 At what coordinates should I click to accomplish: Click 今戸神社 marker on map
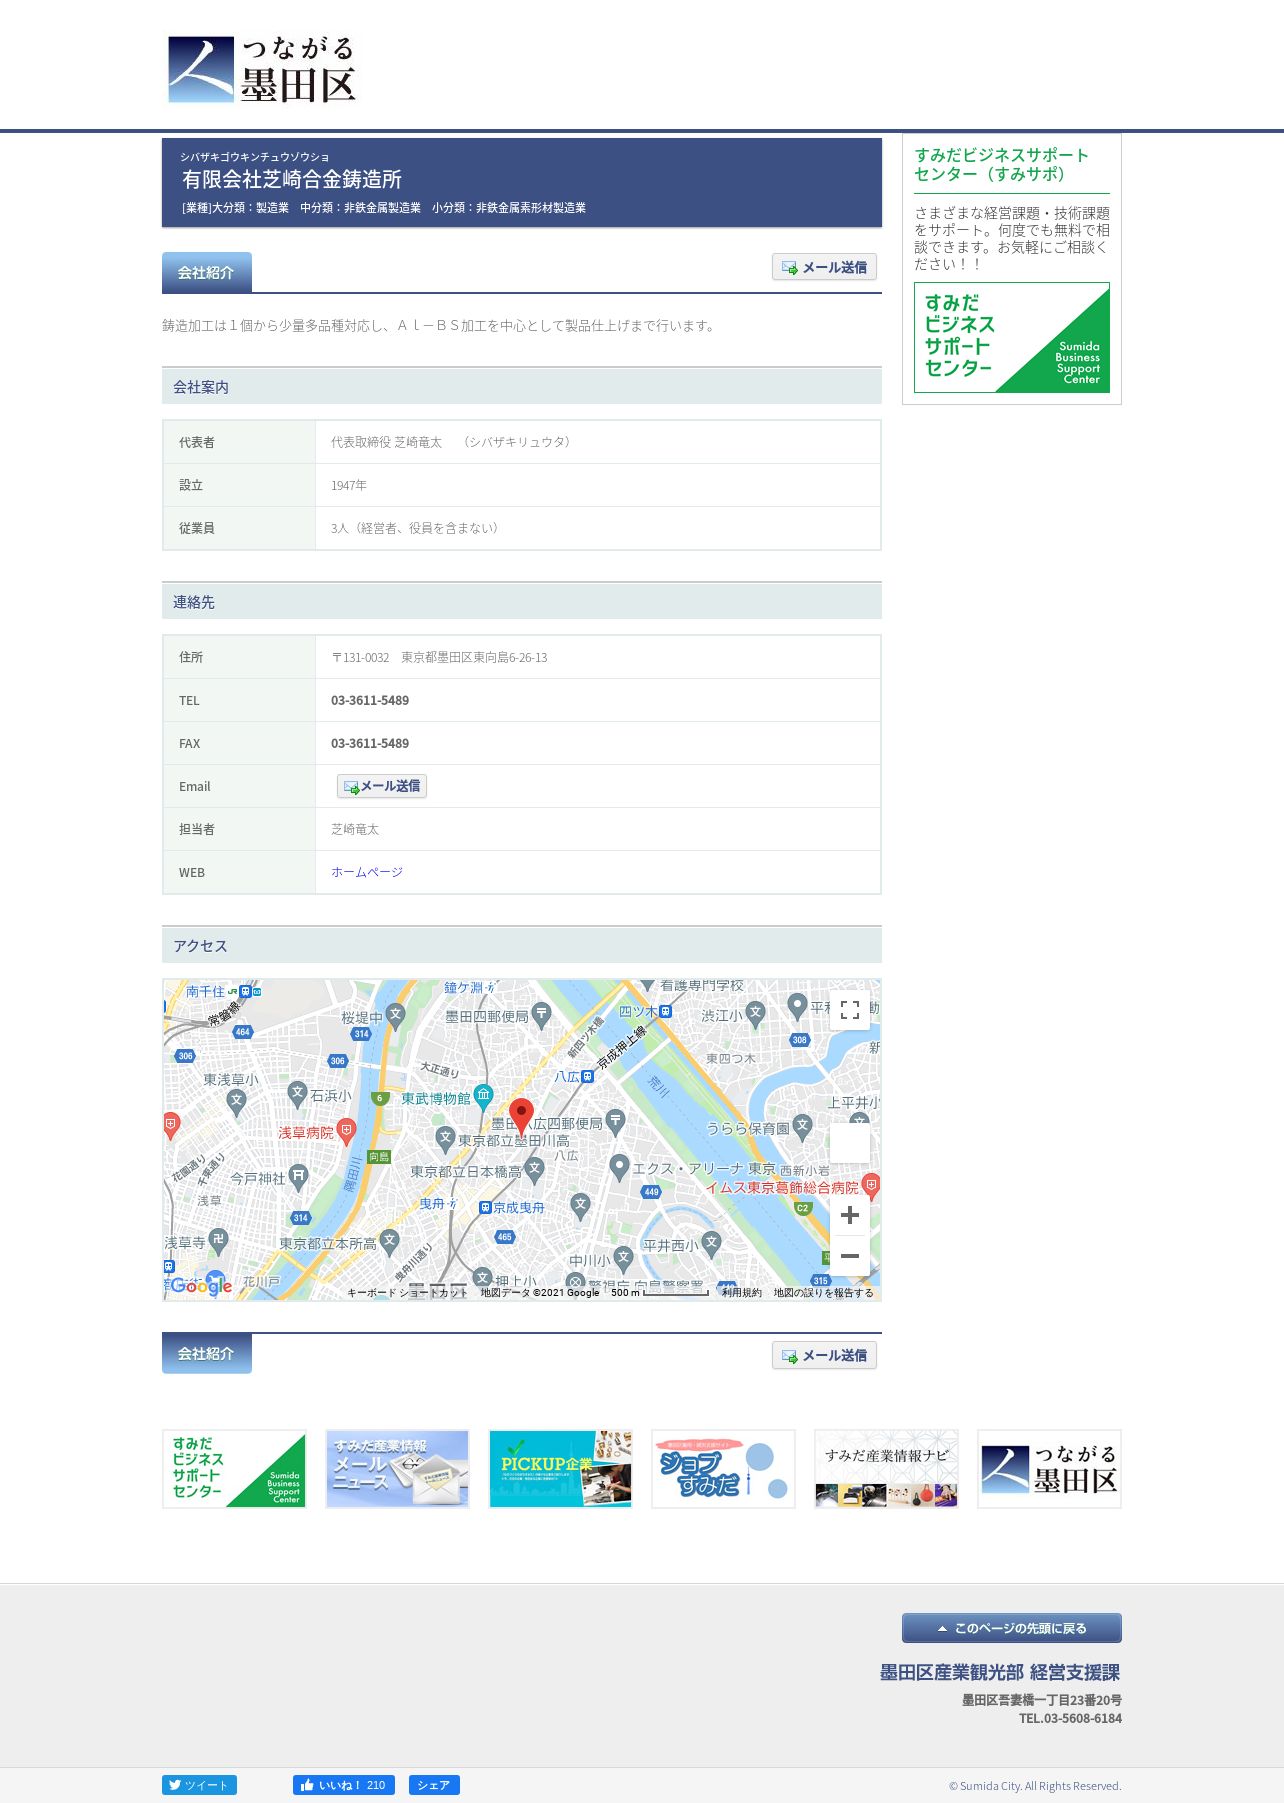[298, 1176]
